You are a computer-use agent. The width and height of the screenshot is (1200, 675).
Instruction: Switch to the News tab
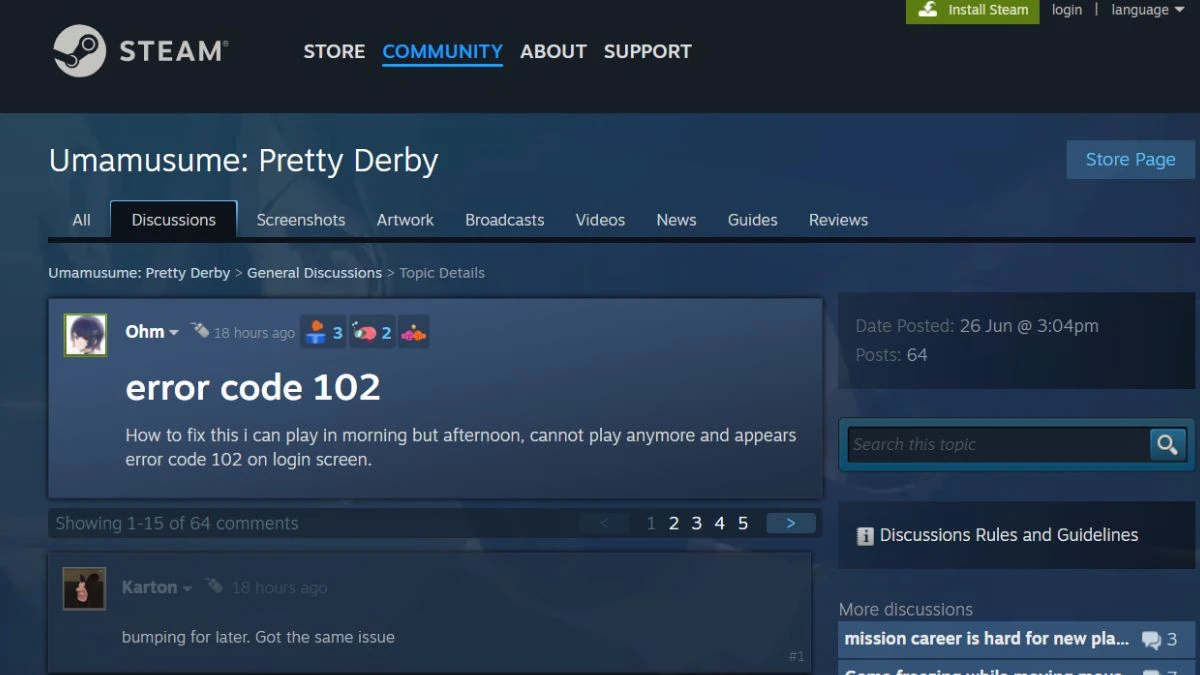click(676, 220)
